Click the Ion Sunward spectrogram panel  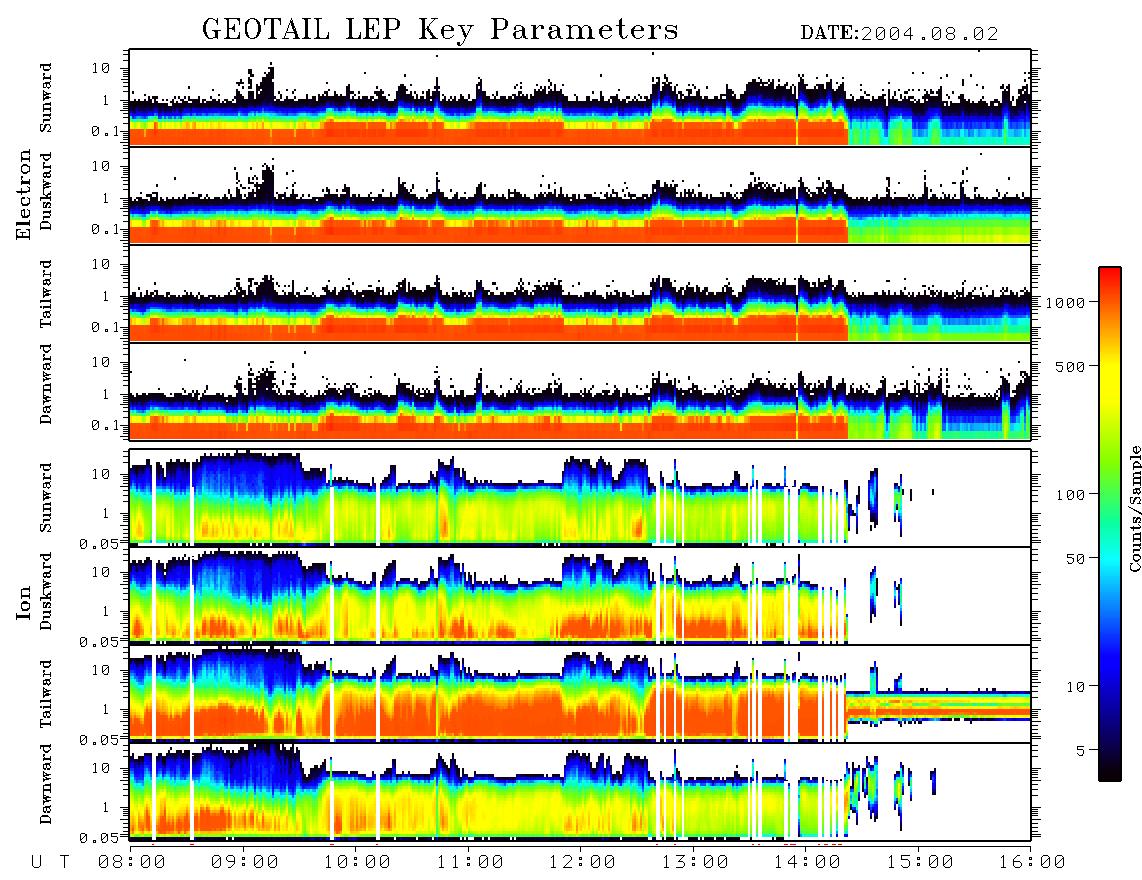(580, 498)
